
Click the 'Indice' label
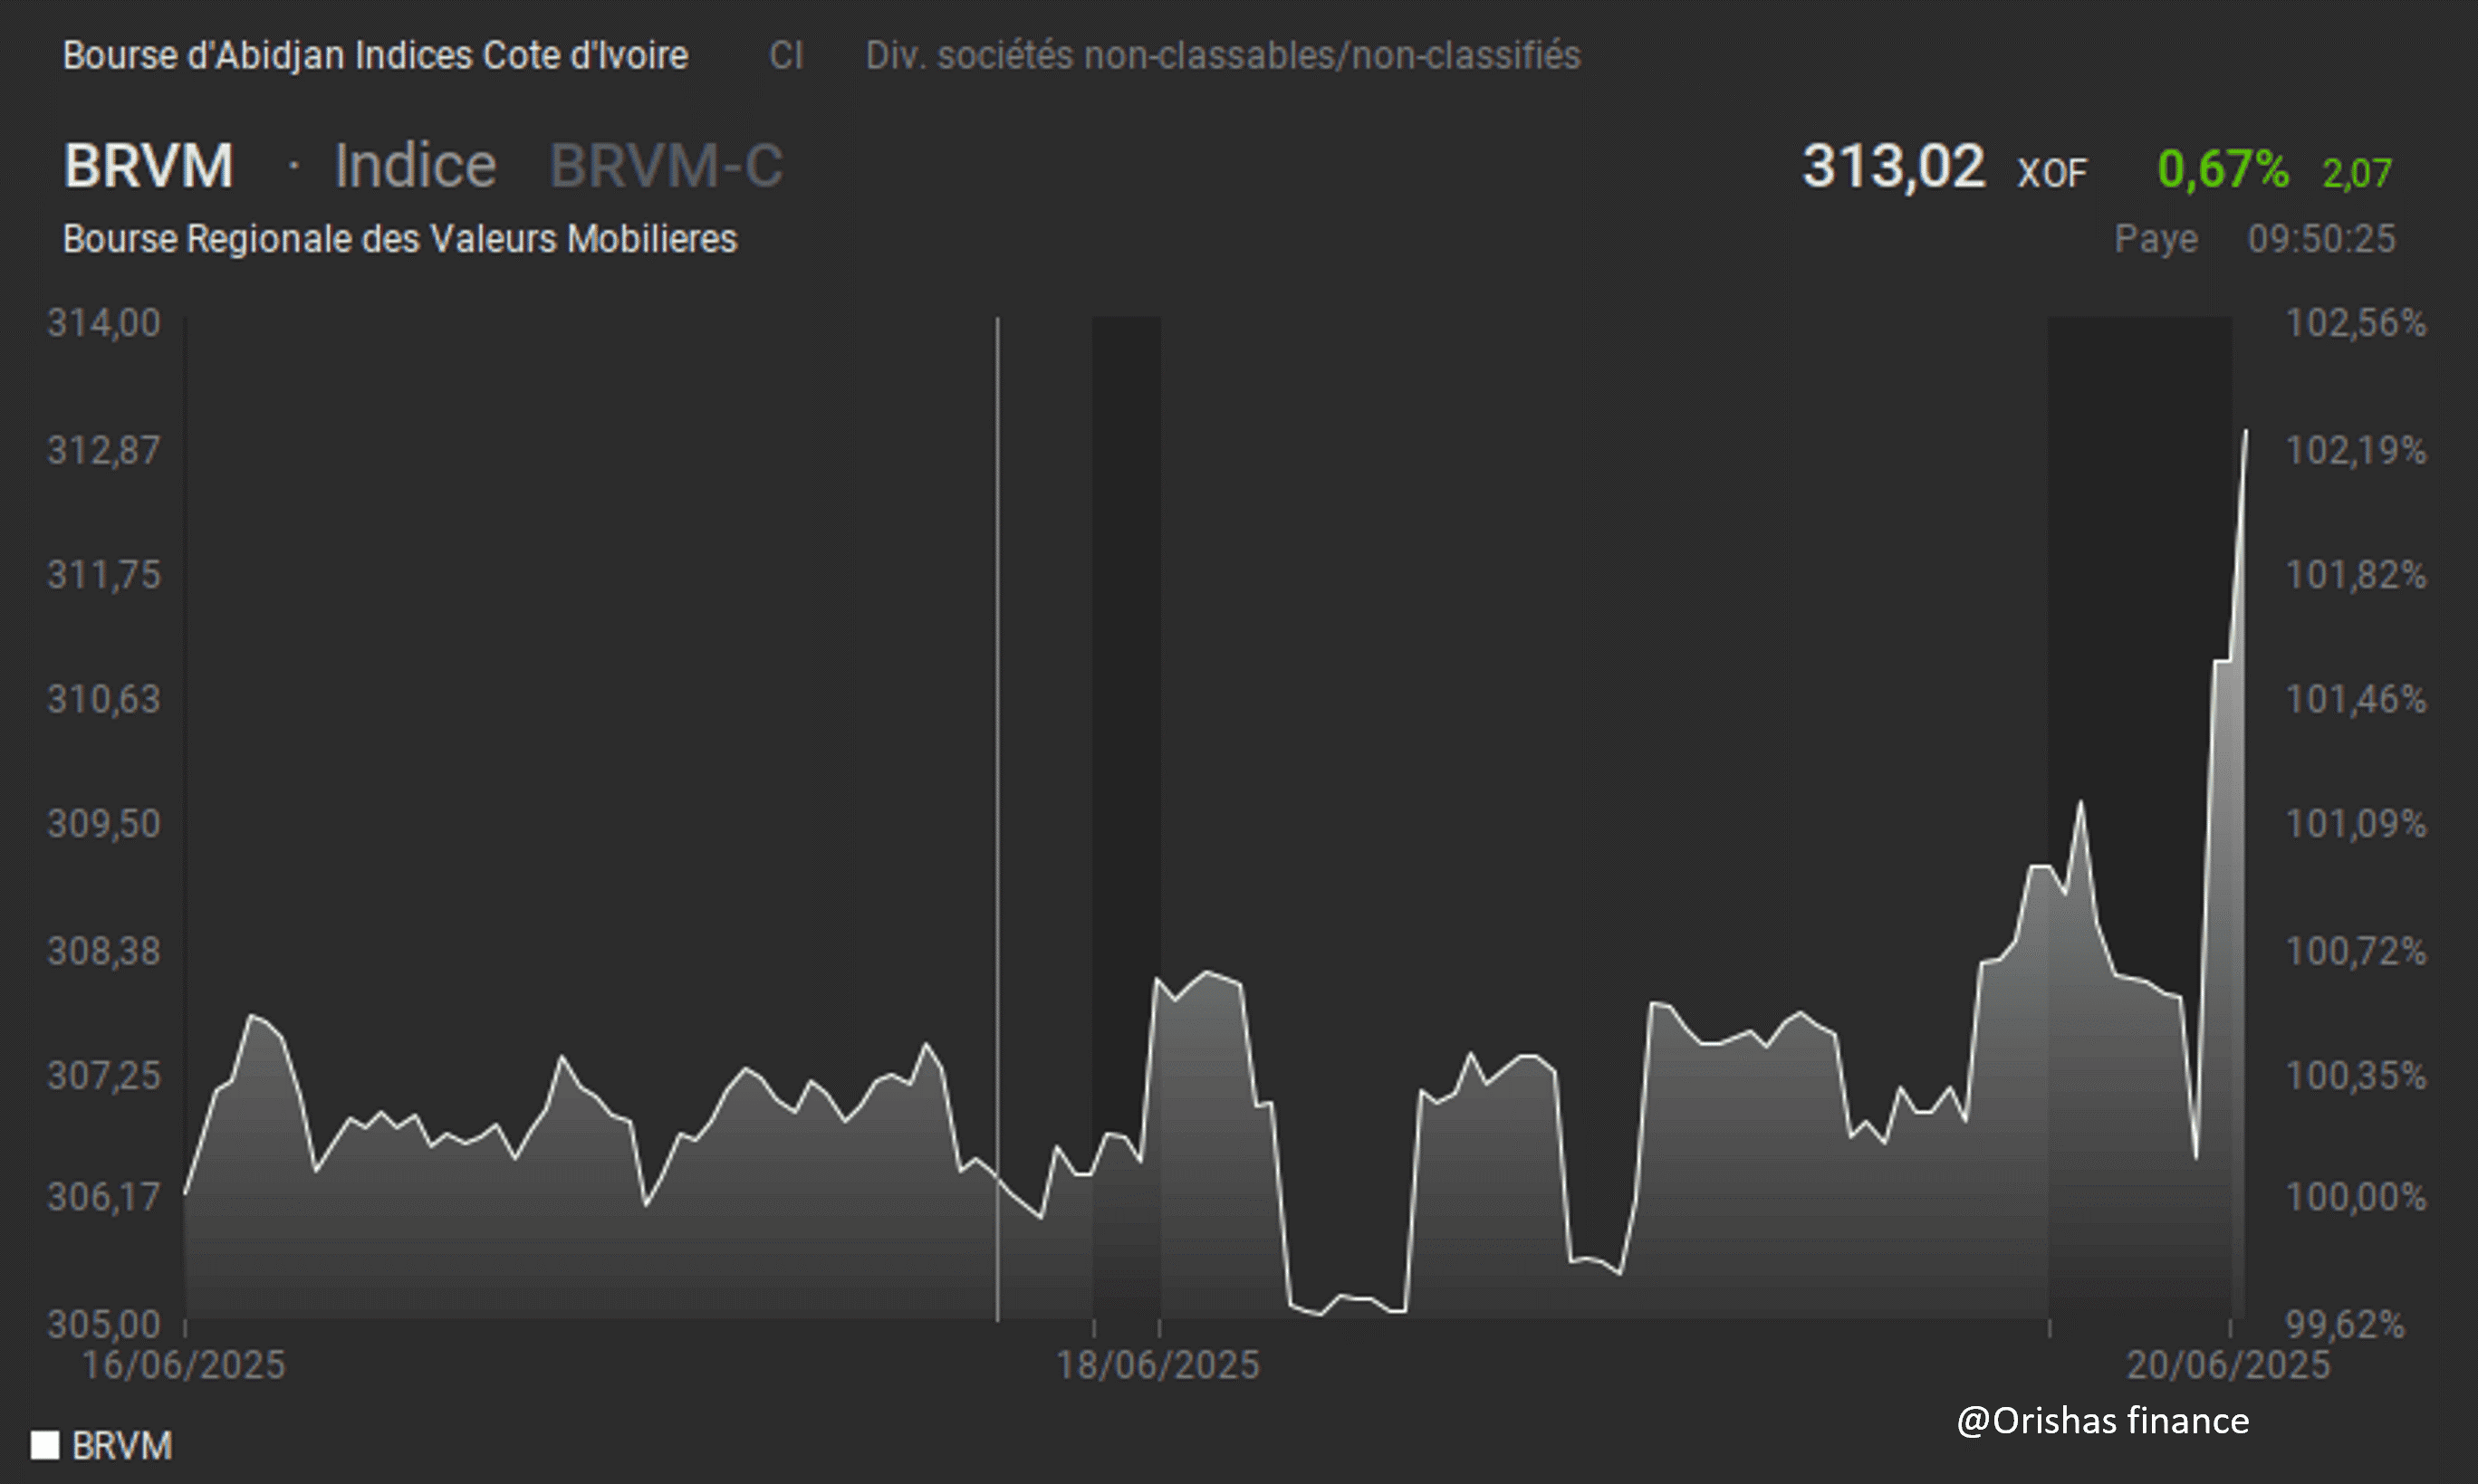tap(415, 165)
